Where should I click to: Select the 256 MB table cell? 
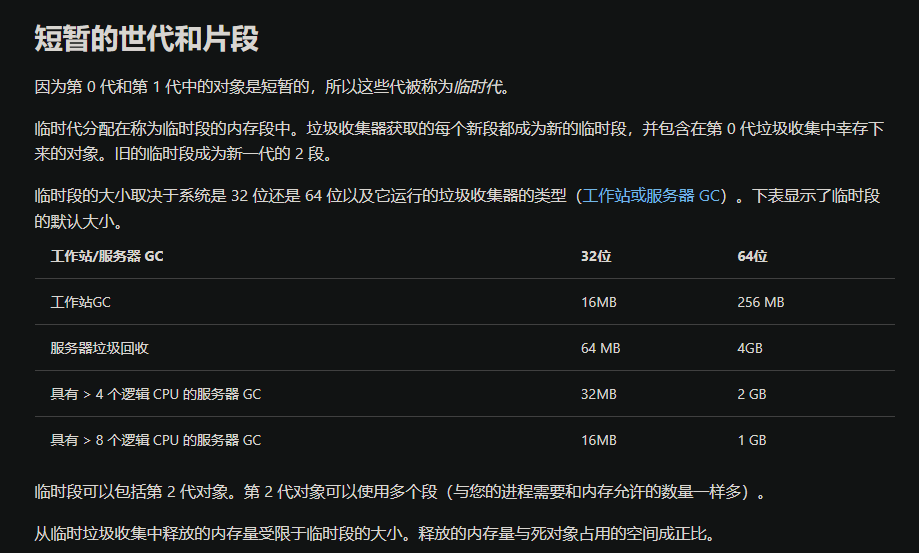pos(760,302)
